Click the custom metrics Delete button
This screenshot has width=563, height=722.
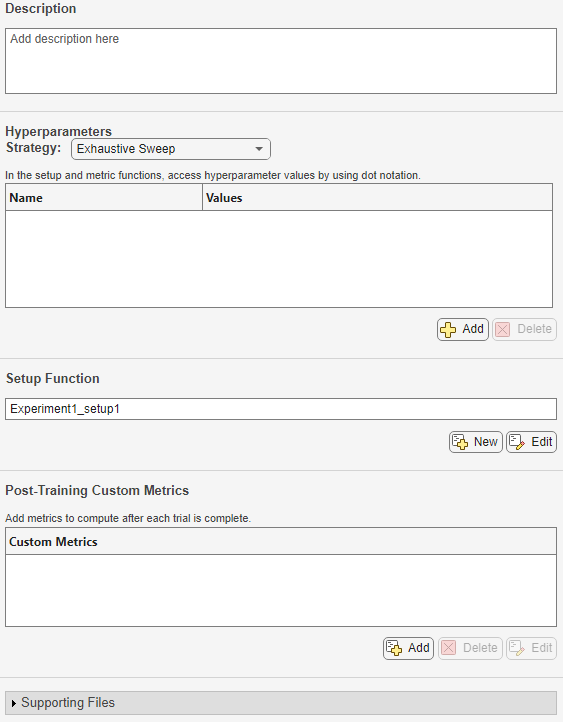[x=470, y=648]
